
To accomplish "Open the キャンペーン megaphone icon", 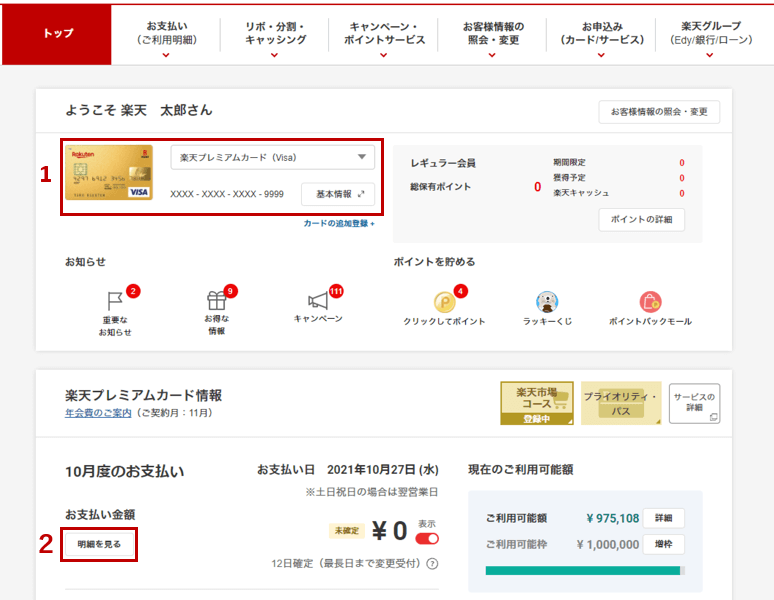I will [317, 300].
